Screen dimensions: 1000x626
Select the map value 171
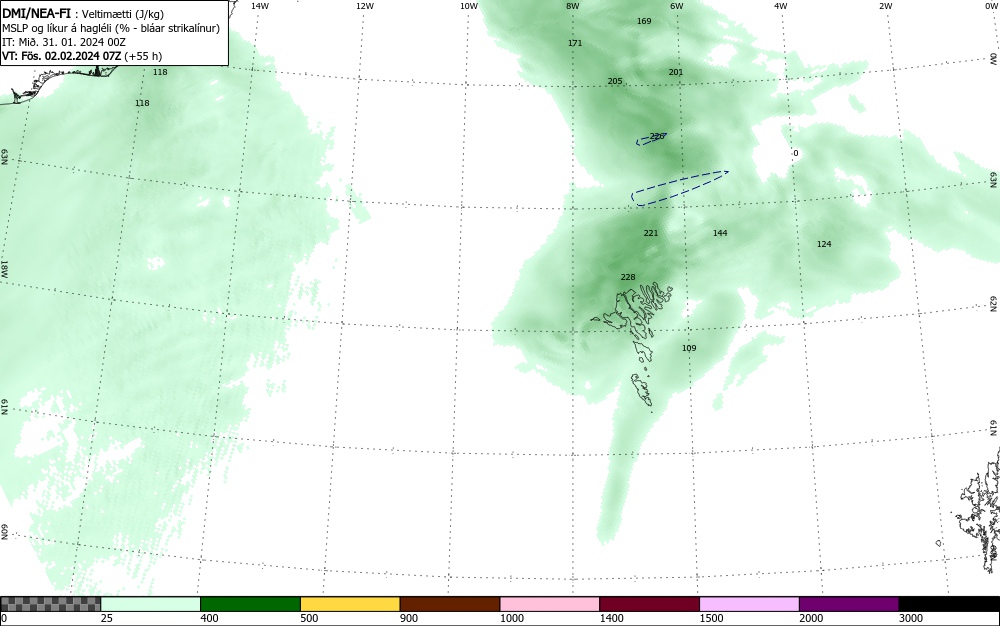[575, 43]
